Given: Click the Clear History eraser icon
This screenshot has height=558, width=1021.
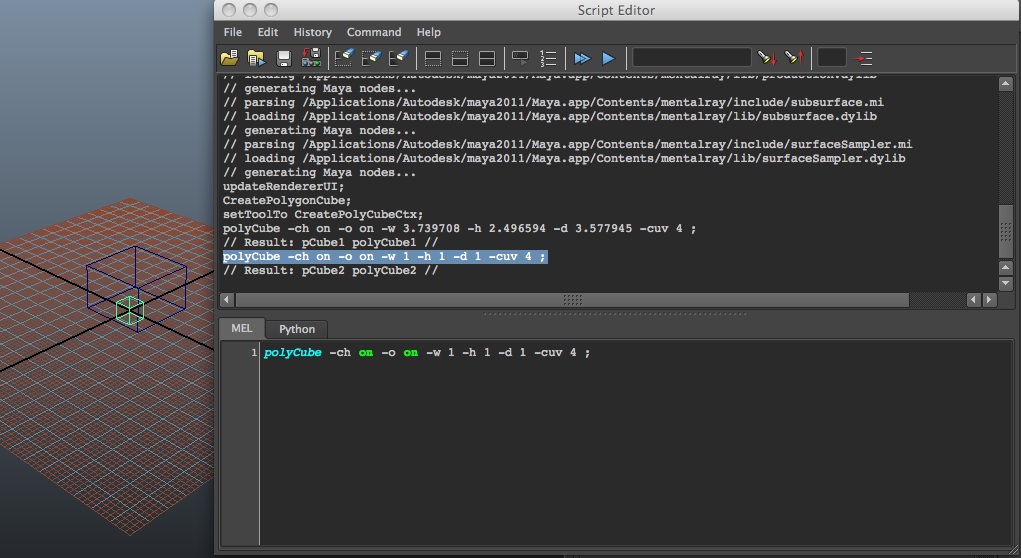Looking at the screenshot, I should point(345,58).
